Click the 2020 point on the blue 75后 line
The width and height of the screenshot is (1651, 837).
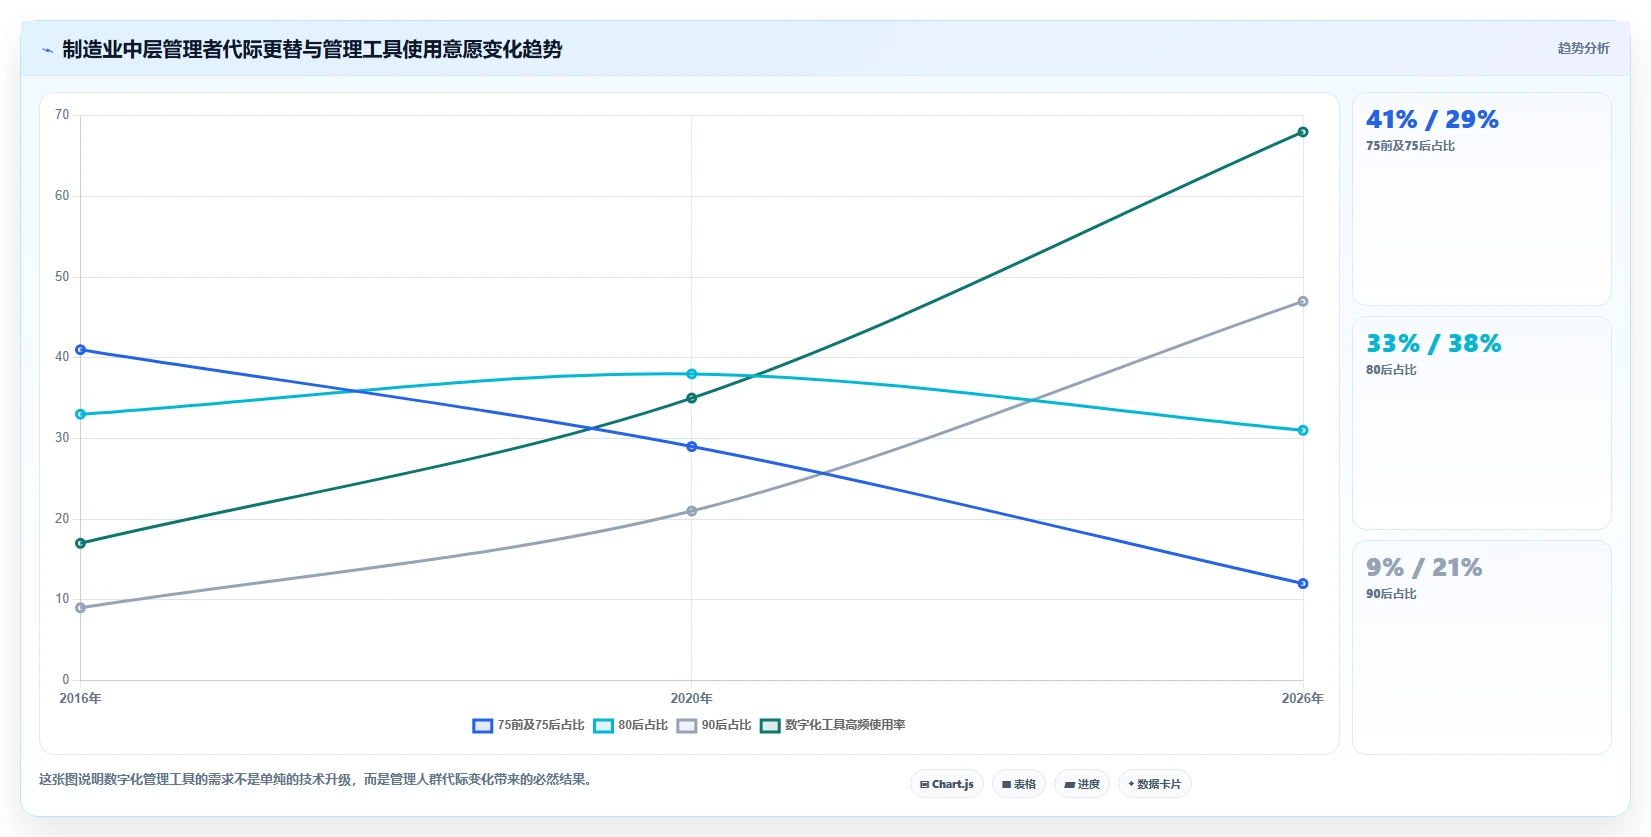pos(692,447)
